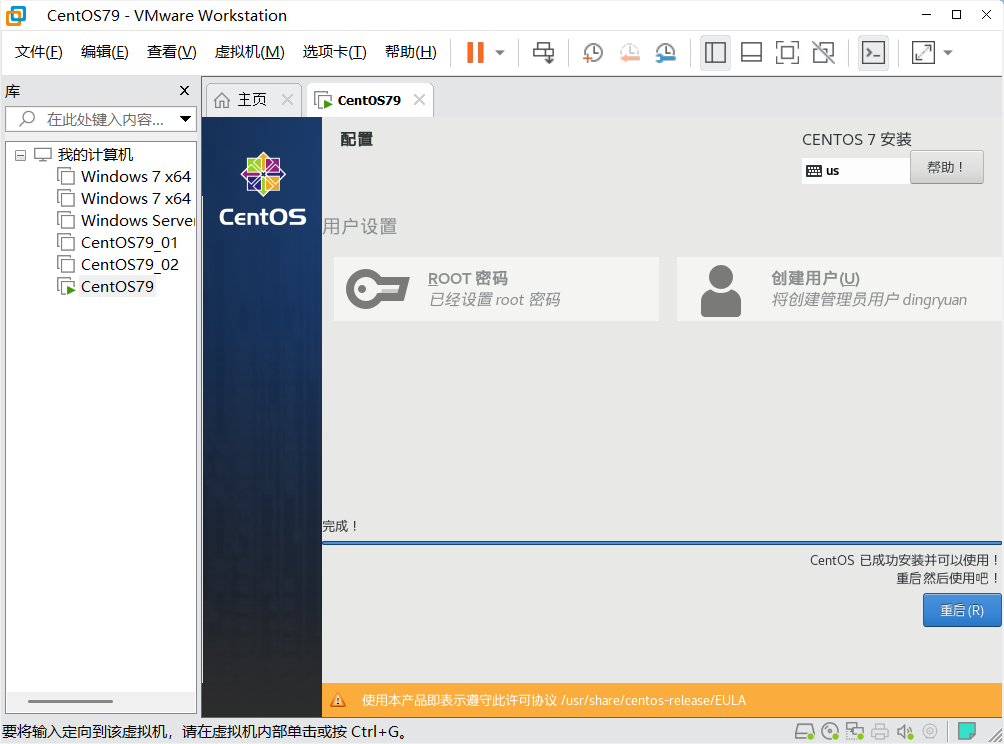Click the library horizontal scrollbar
Image resolution: width=1004 pixels, height=744 pixels.
click(x=70, y=701)
